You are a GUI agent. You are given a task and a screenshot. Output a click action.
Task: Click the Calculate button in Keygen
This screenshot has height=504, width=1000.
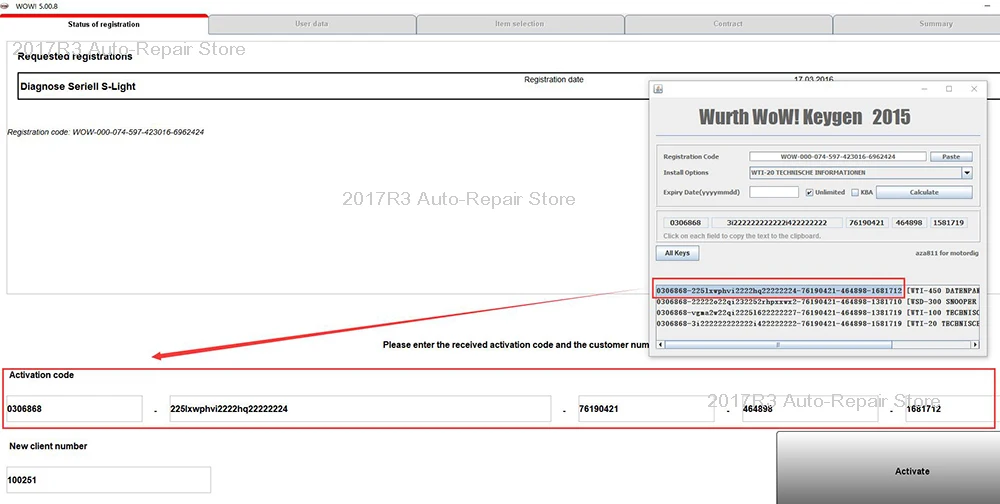924,192
